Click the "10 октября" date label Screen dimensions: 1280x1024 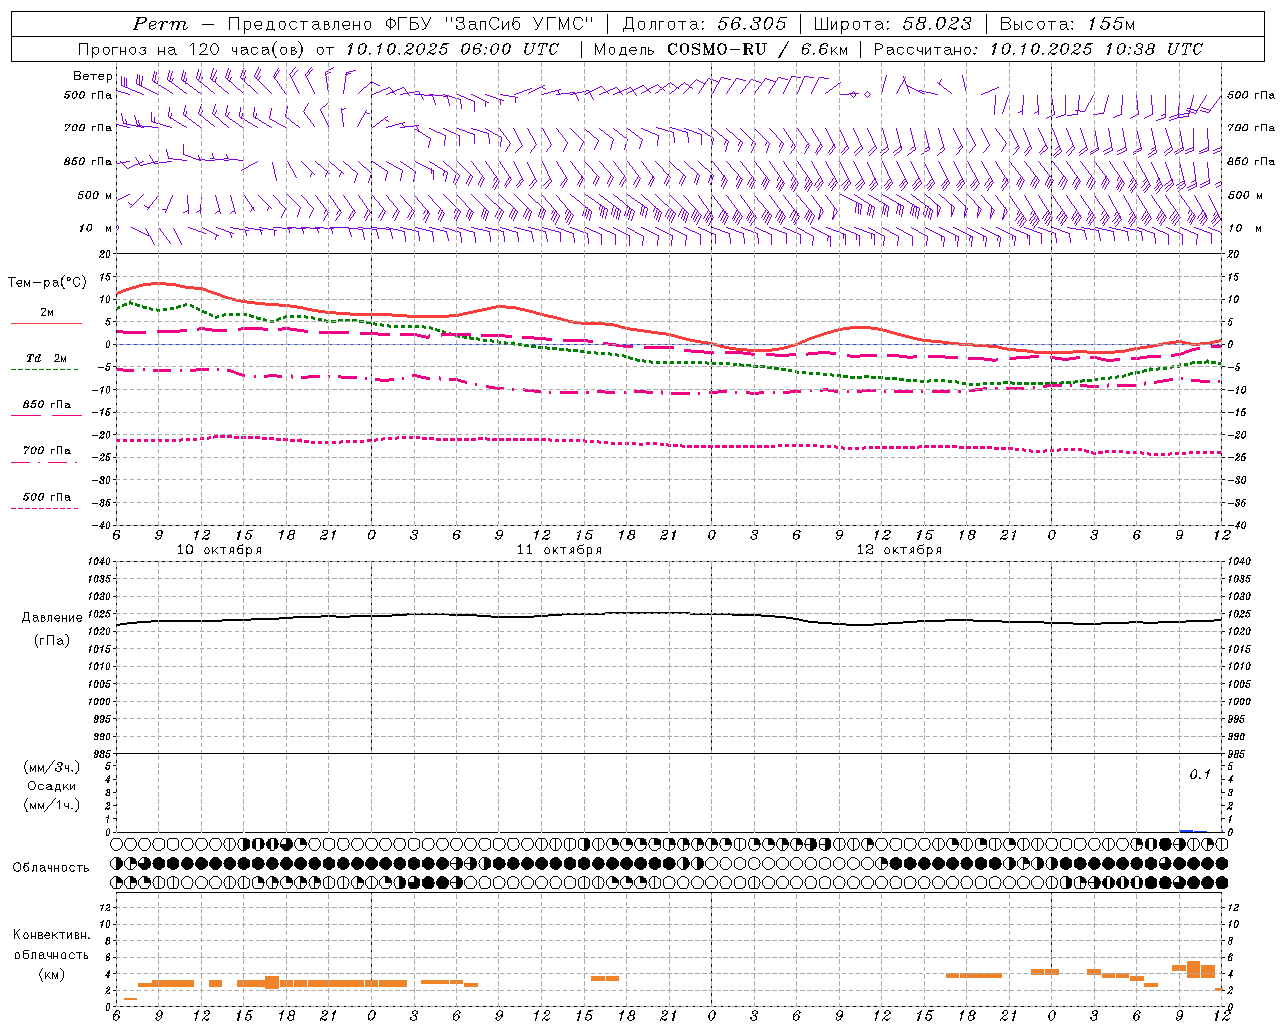coord(220,549)
